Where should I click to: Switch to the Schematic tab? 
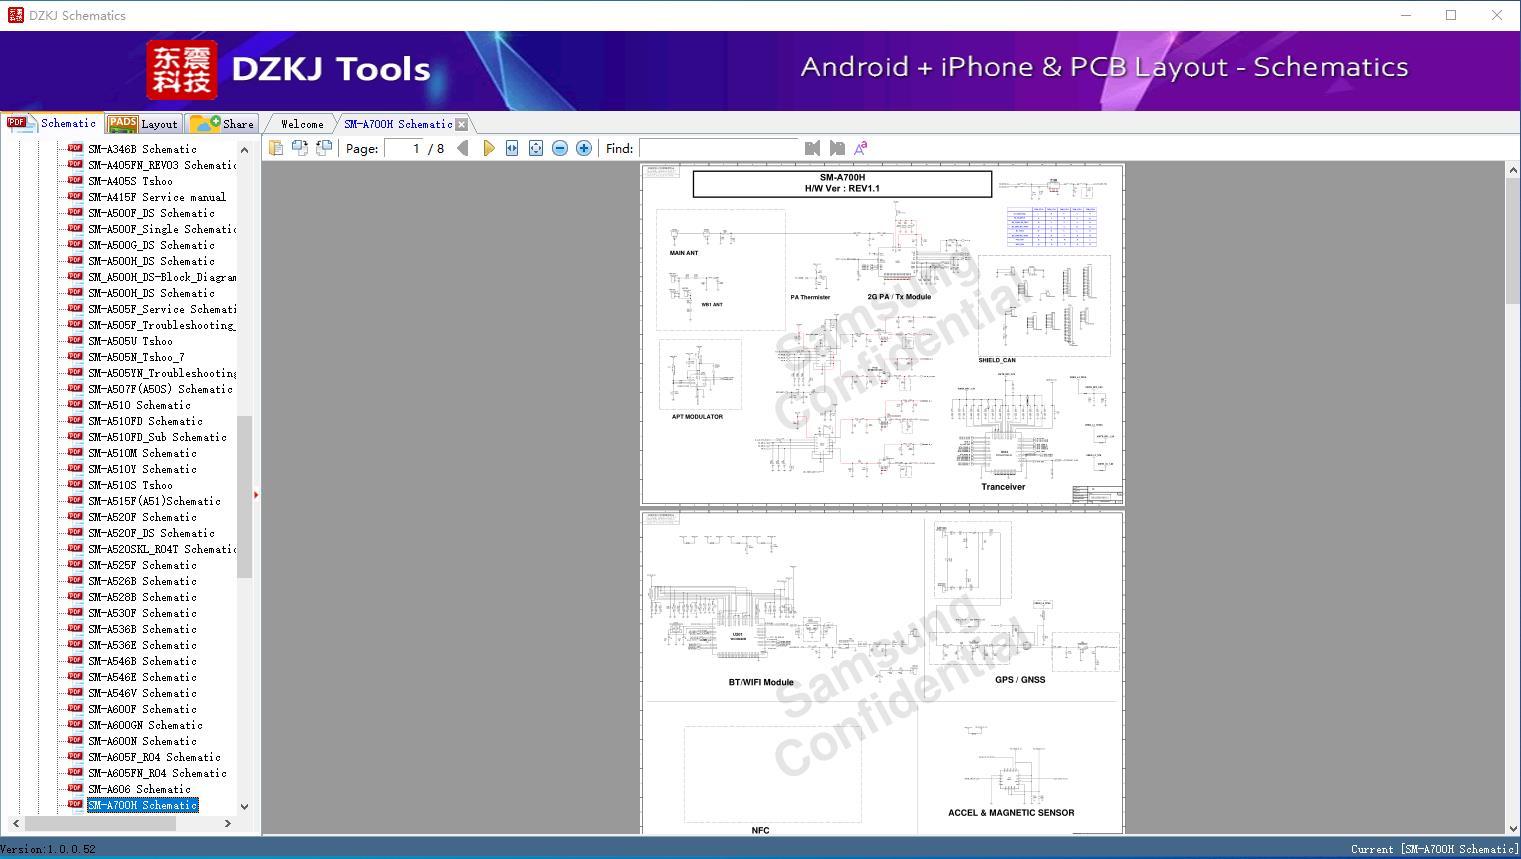click(52, 123)
